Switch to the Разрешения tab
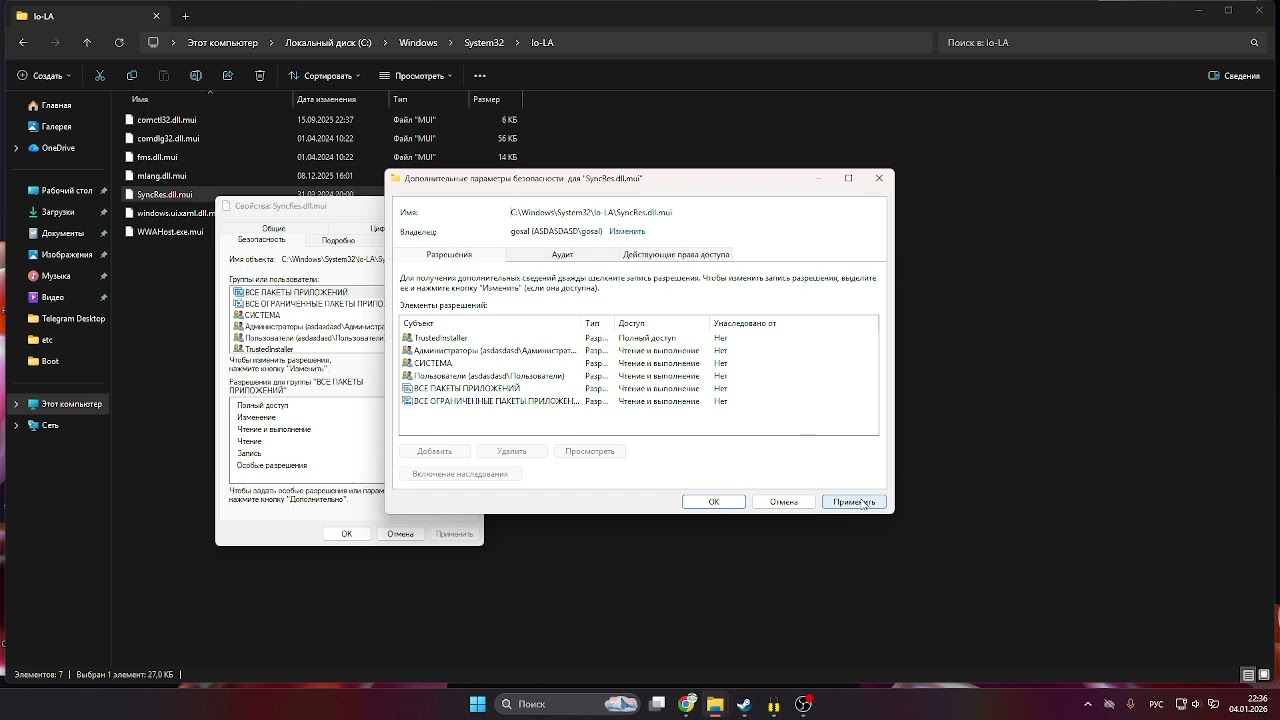Image resolution: width=1280 pixels, height=720 pixels. tap(449, 254)
